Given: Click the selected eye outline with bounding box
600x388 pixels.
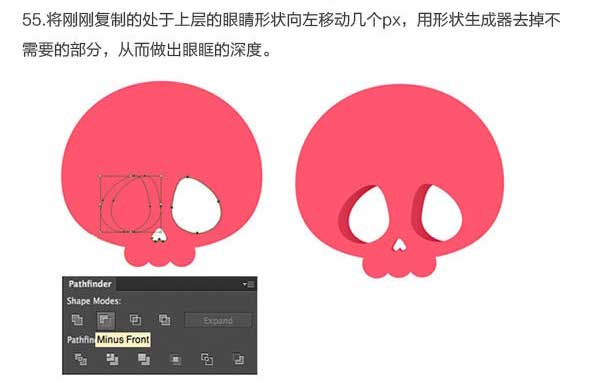Looking at the screenshot, I should click(131, 204).
